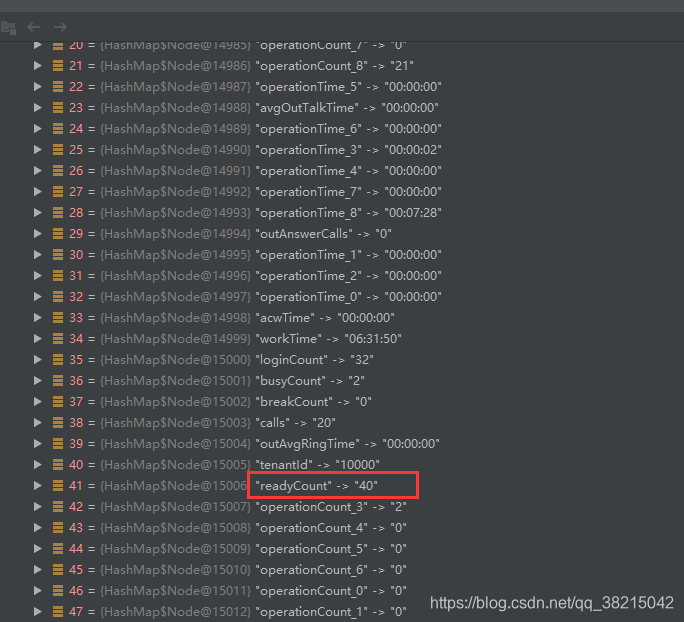
Task: Click the field icon of entry 44
Action: [x=58, y=548]
